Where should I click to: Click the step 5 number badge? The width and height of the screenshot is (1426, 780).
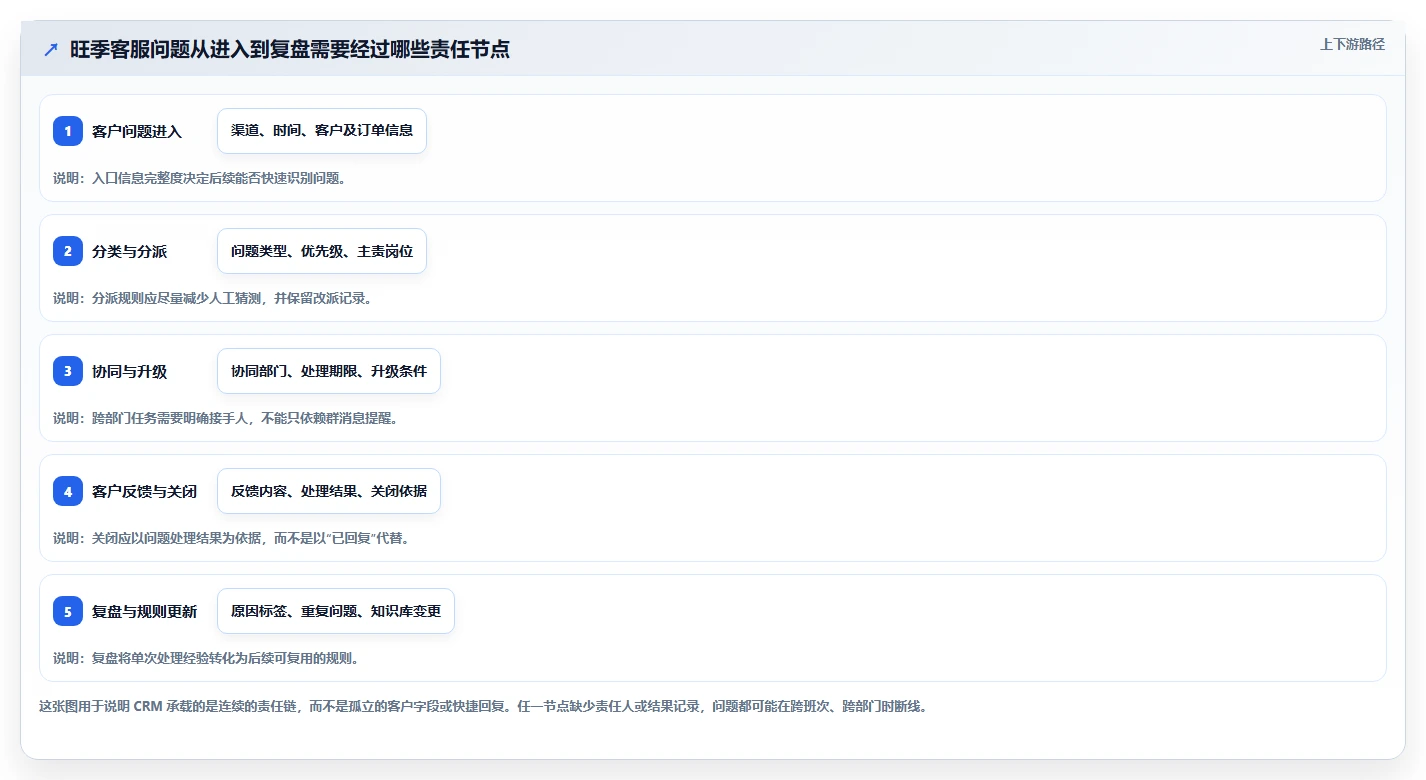[x=68, y=611]
